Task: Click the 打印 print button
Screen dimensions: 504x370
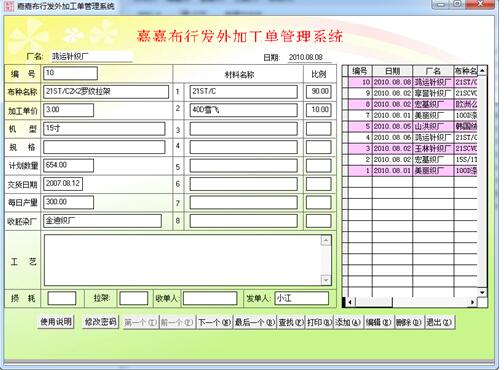Action: click(320, 322)
